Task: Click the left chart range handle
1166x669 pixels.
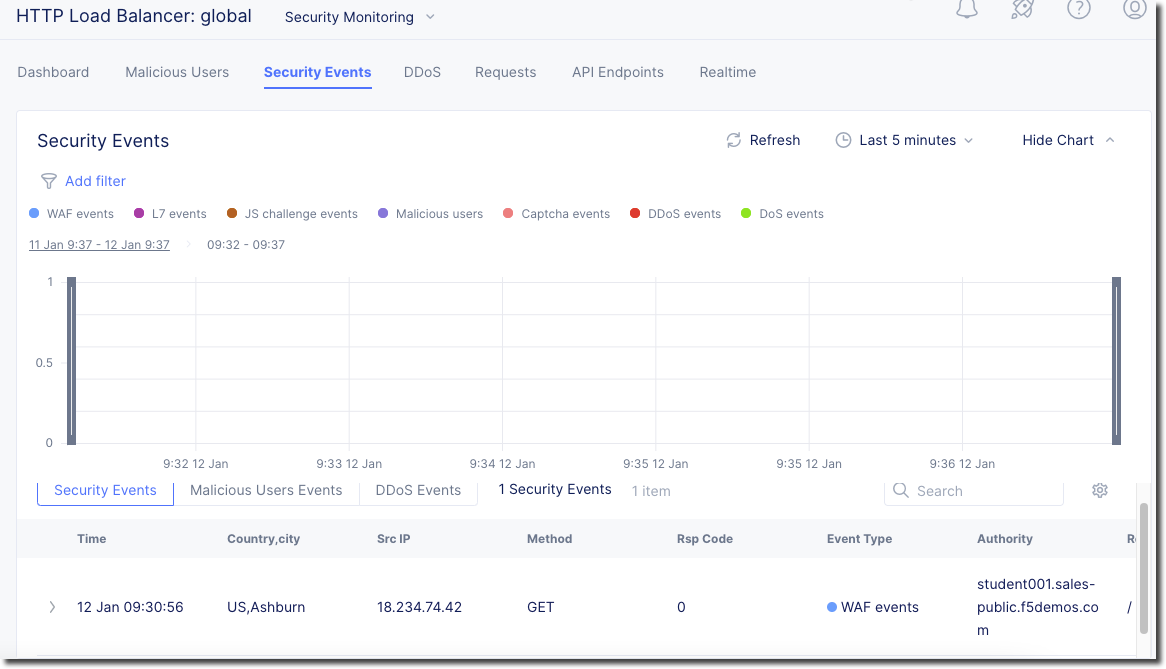Action: pos(71,362)
